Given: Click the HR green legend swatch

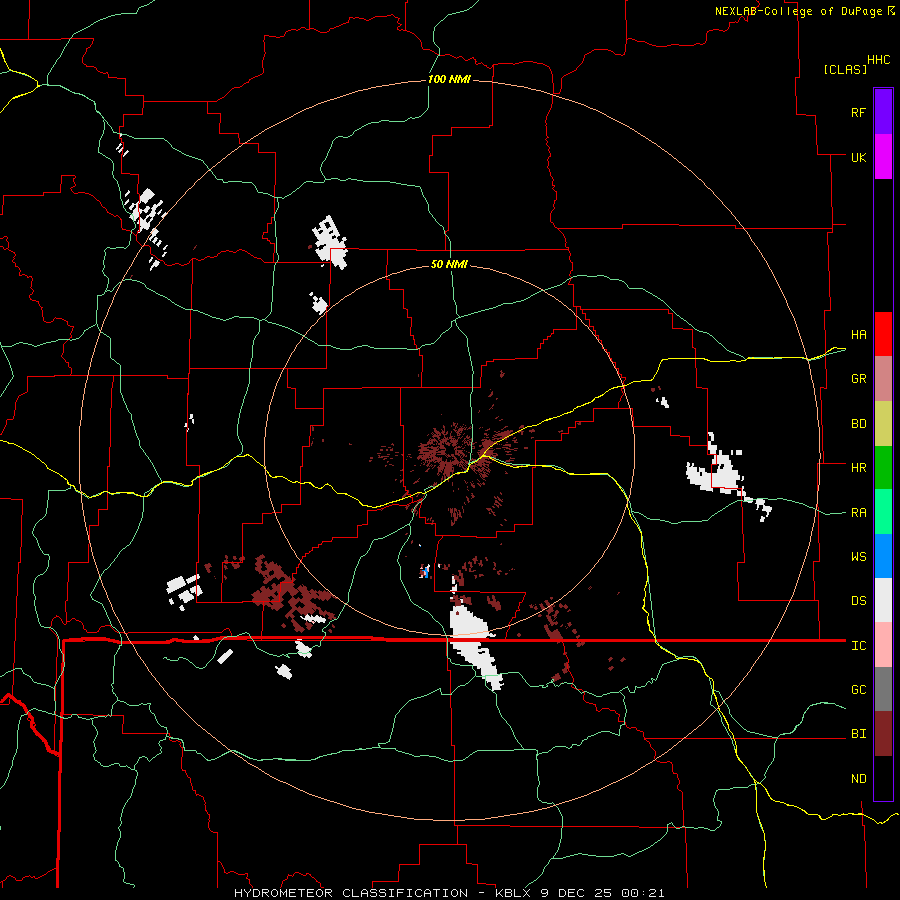Looking at the screenshot, I should click(x=883, y=468).
